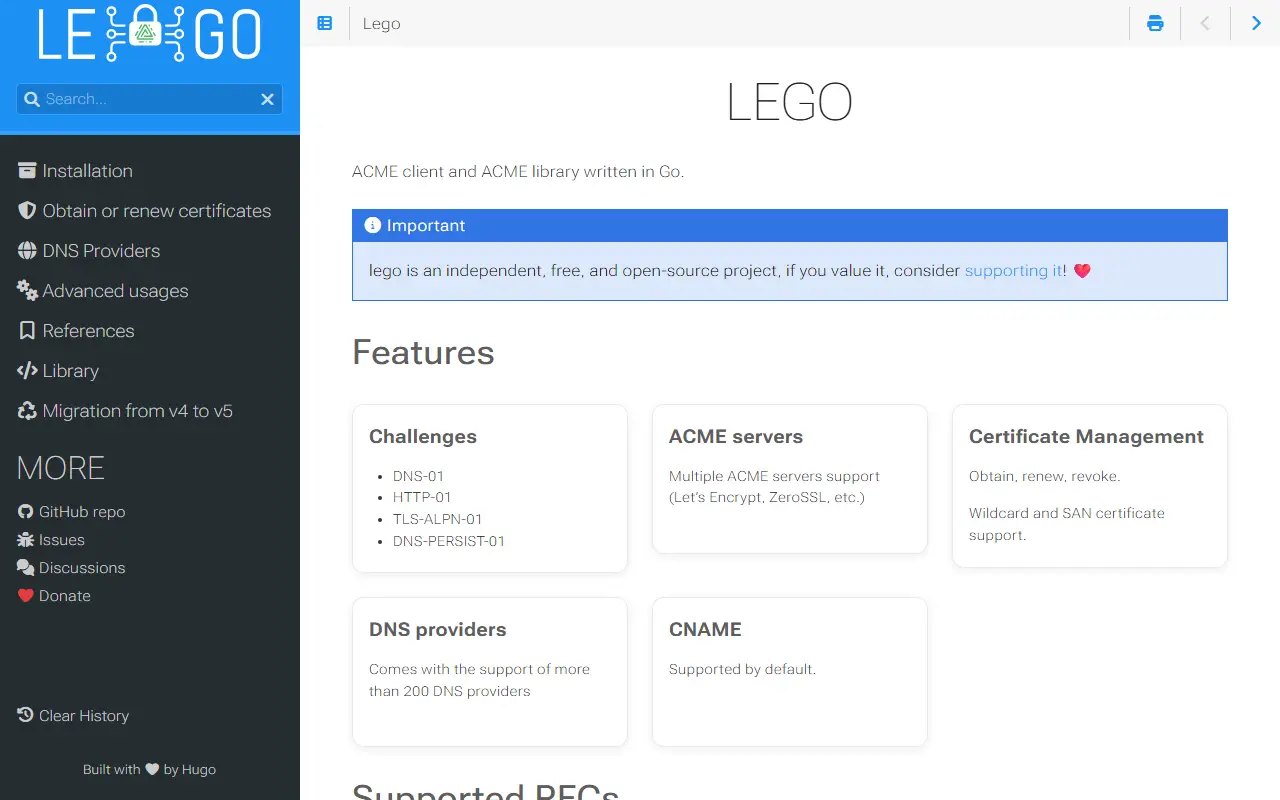
Task: Focus the Search input field
Action: 150,99
